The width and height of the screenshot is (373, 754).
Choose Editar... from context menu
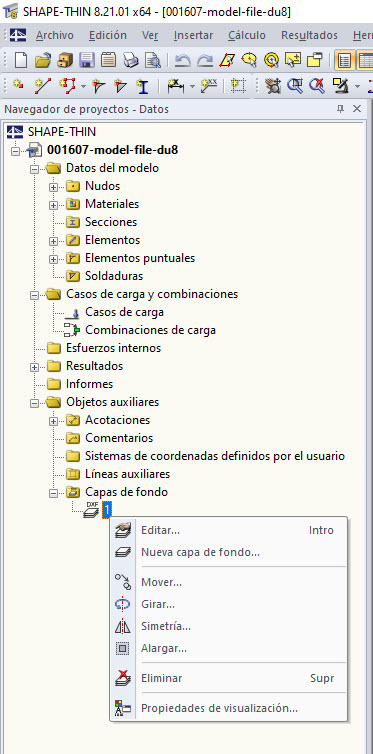pos(228,530)
